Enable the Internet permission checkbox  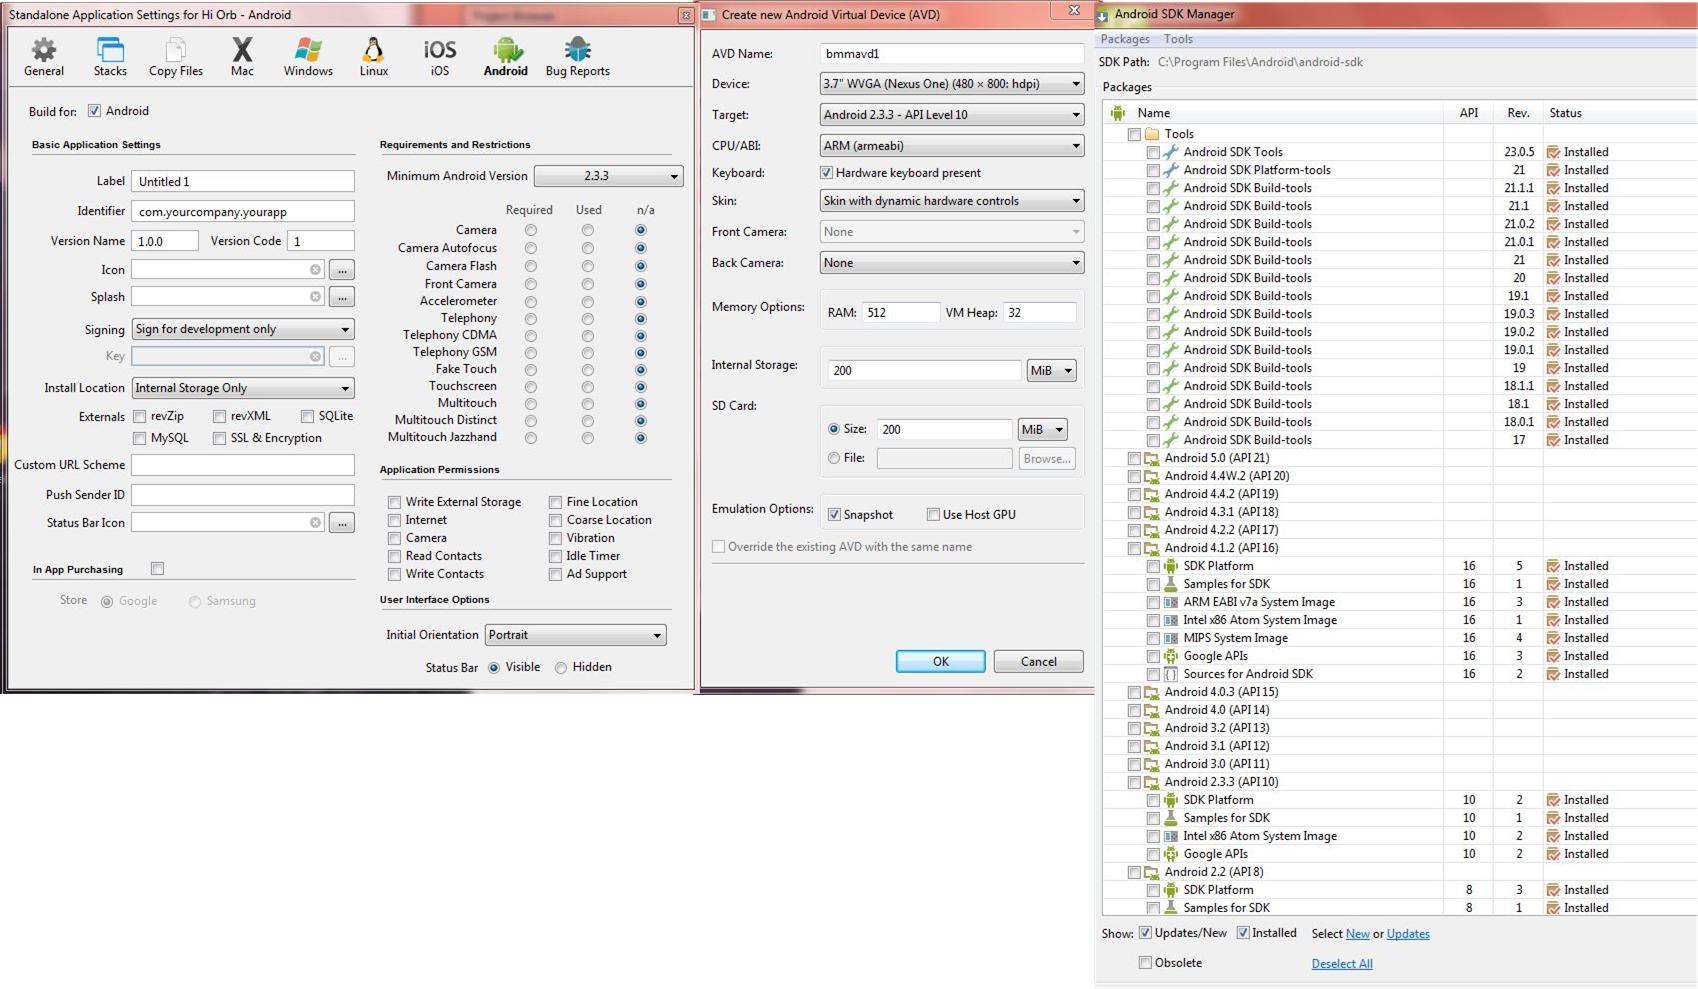coord(395,520)
